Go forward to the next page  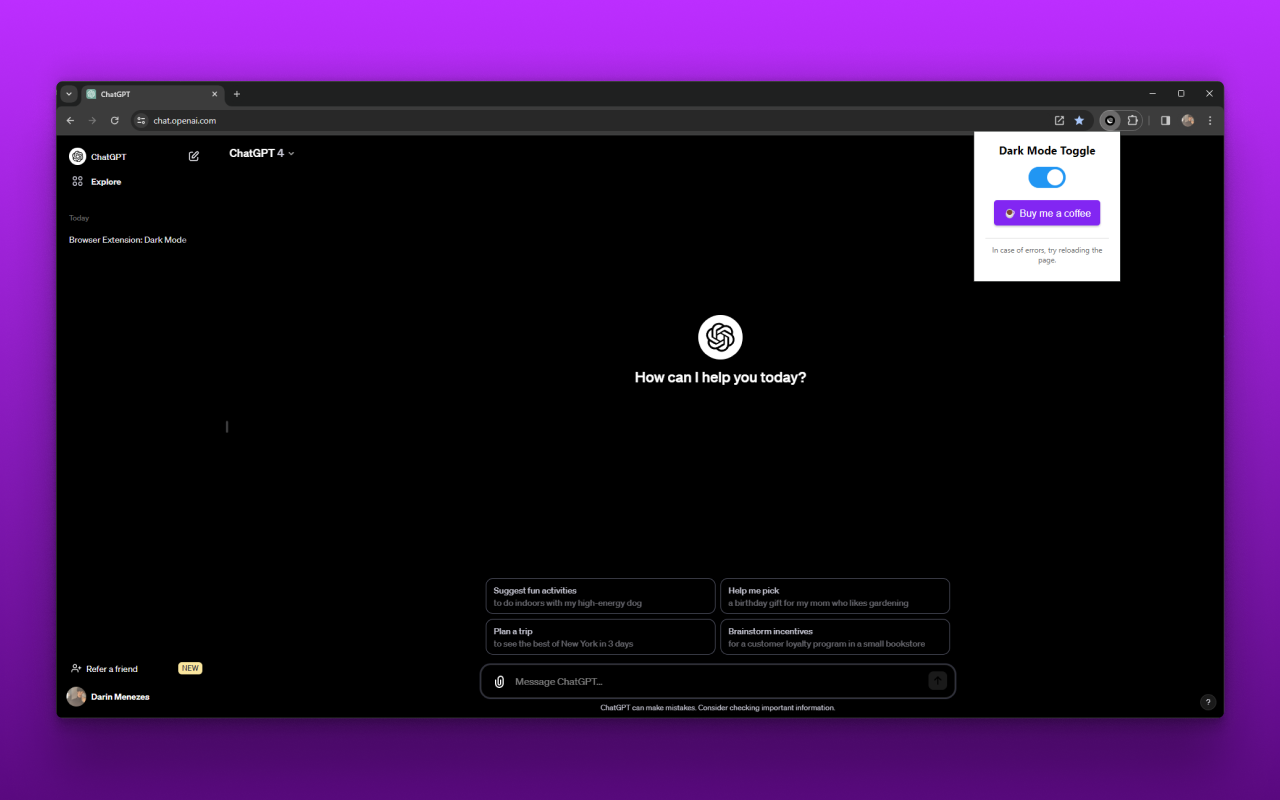(x=92, y=120)
